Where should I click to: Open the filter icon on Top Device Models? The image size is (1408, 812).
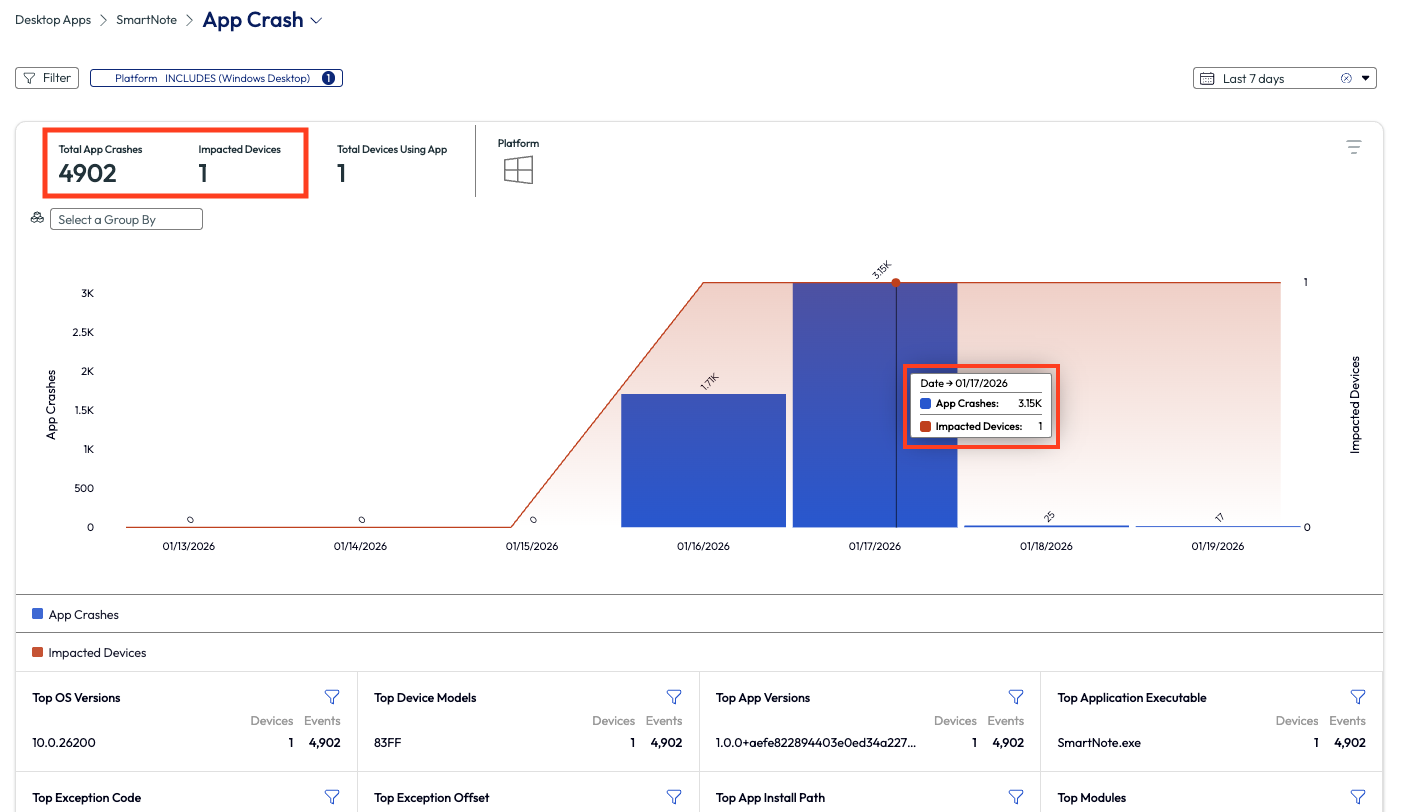click(x=673, y=697)
